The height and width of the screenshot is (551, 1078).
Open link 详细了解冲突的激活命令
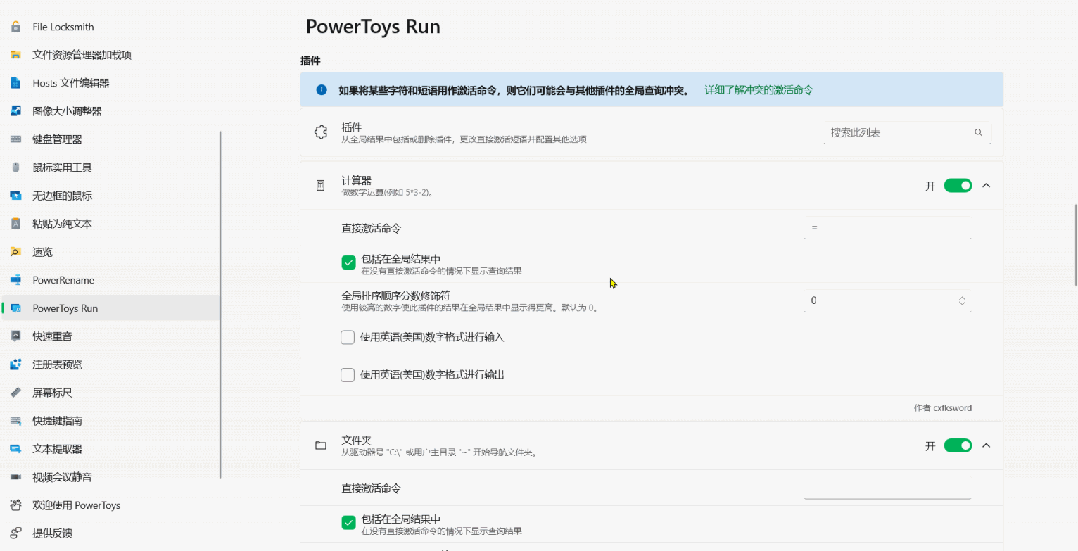[x=758, y=90]
